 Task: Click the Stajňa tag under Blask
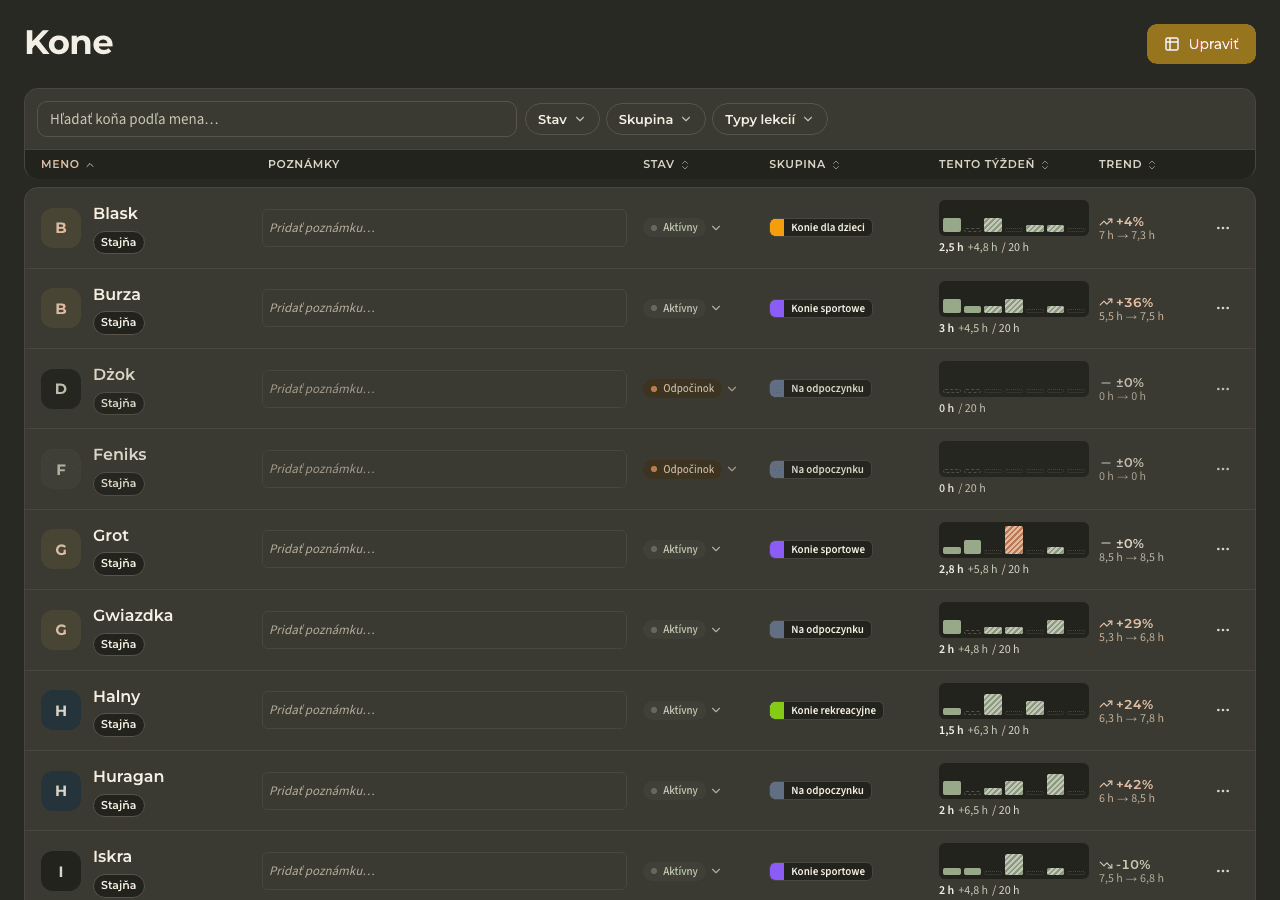[x=119, y=243]
